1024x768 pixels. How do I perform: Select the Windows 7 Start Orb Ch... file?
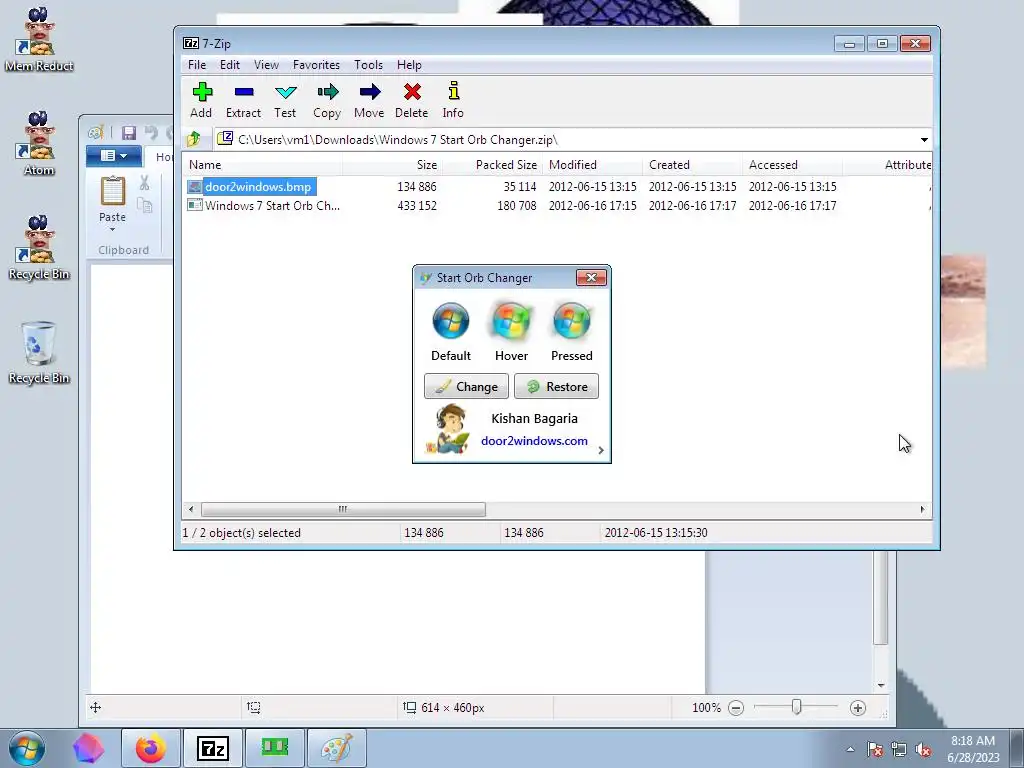pos(557,206)
